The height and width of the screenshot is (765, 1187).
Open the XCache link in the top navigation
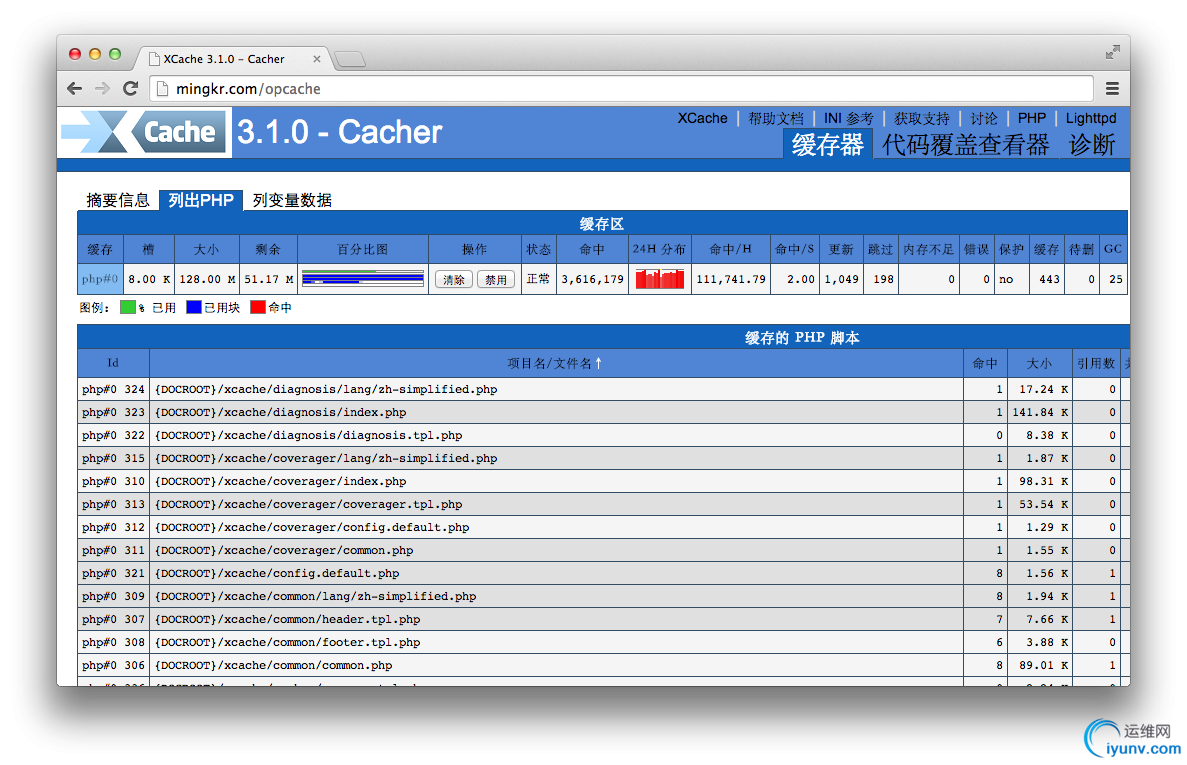coord(702,118)
